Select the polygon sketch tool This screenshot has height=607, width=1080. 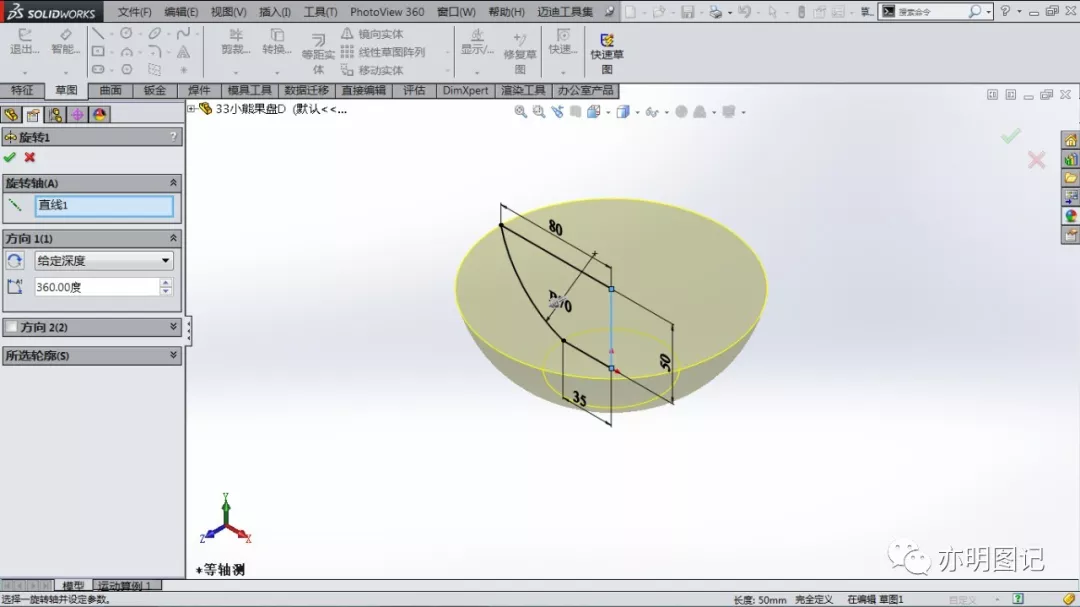(x=126, y=70)
